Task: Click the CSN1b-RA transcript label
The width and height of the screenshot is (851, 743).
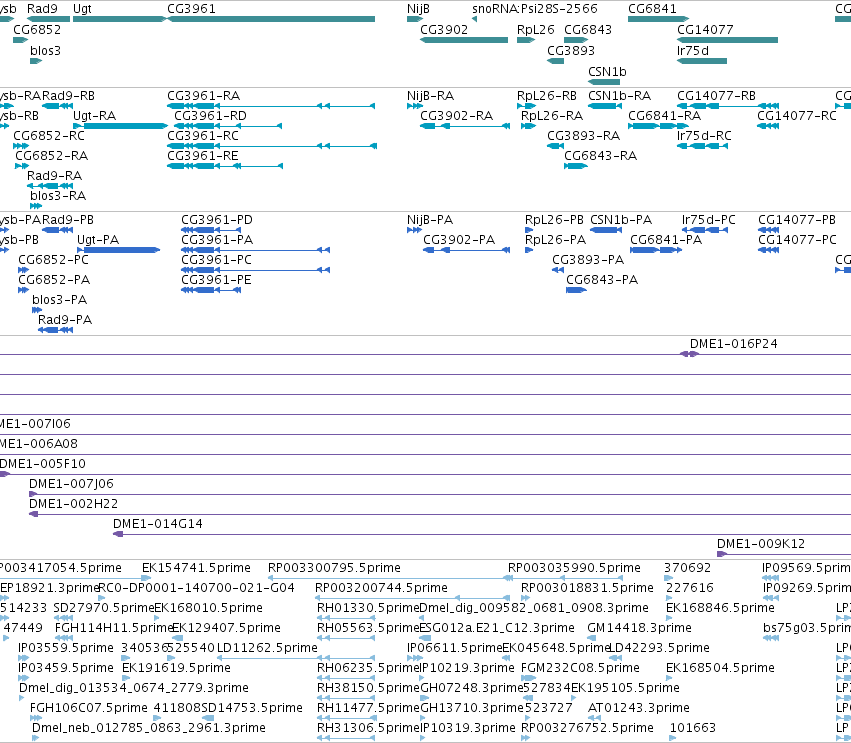Action: tap(620, 96)
